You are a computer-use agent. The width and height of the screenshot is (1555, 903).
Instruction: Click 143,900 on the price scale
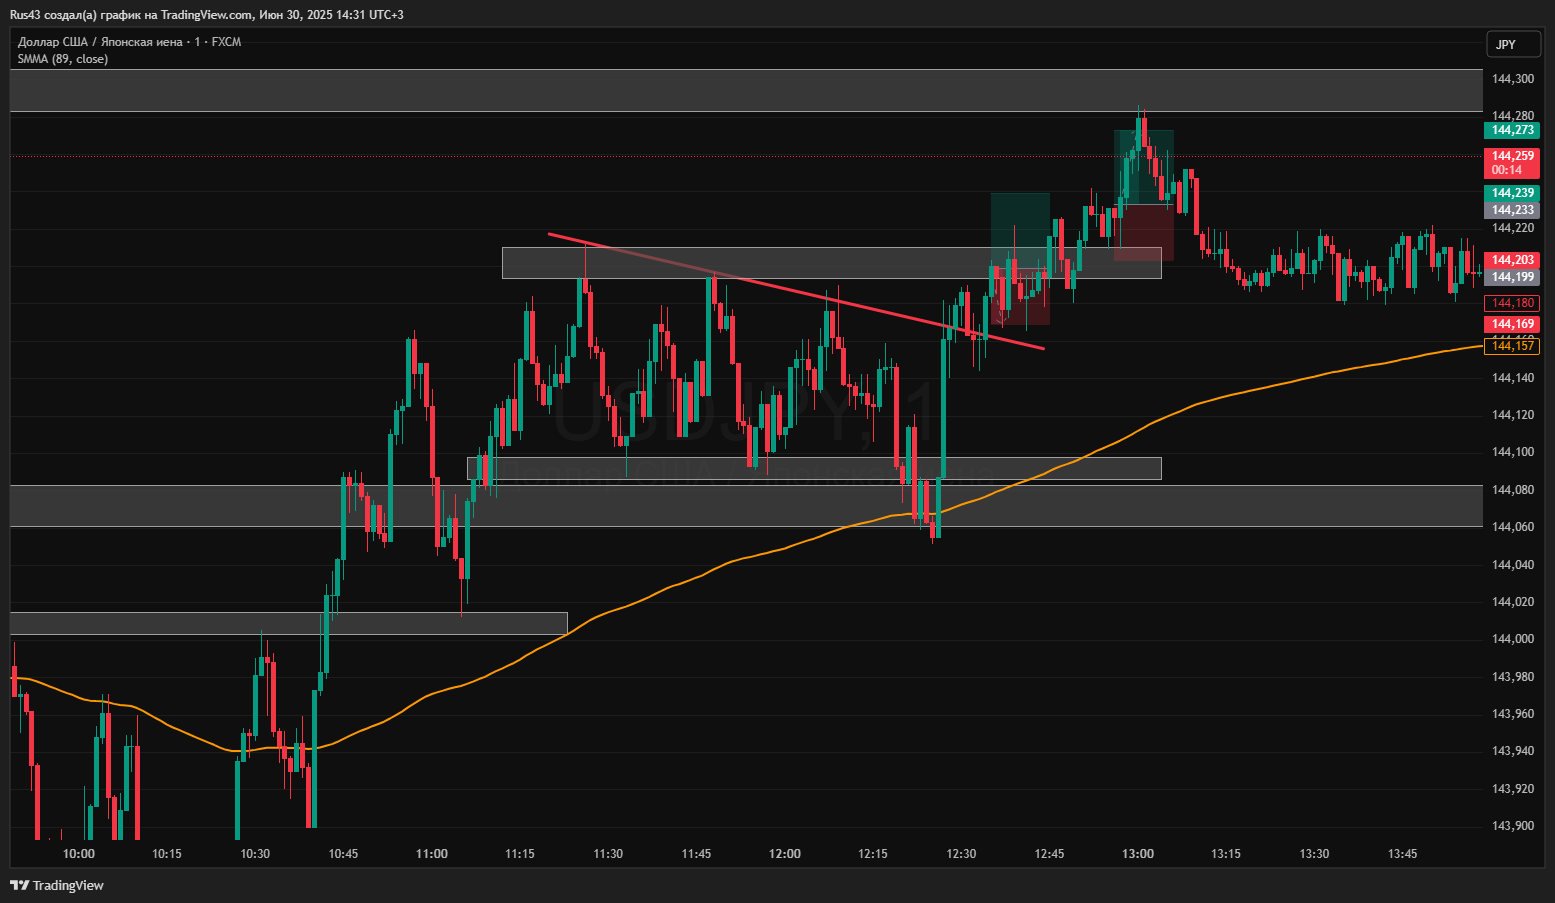coord(1512,826)
